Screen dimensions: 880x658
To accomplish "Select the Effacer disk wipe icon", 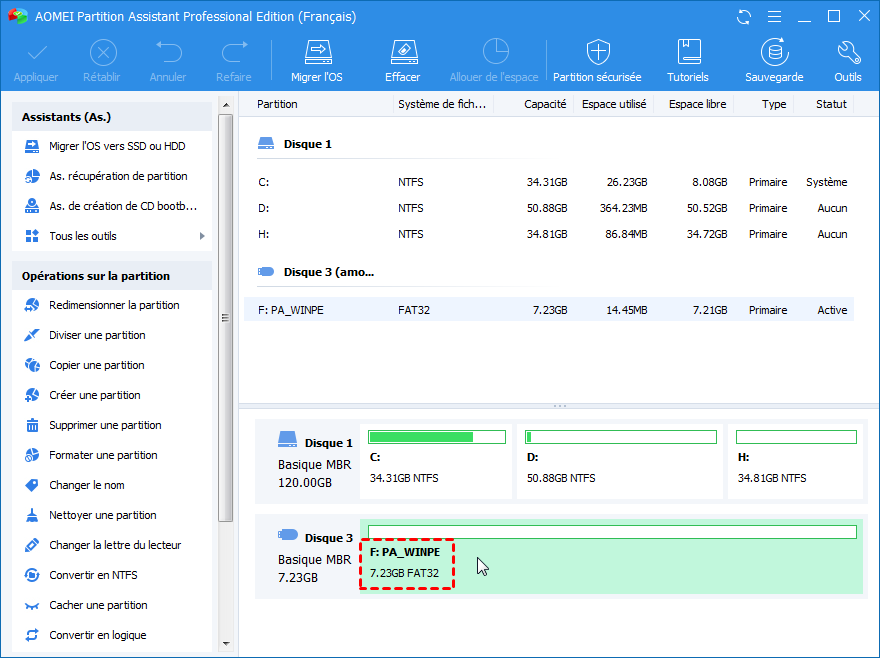I will 402,53.
